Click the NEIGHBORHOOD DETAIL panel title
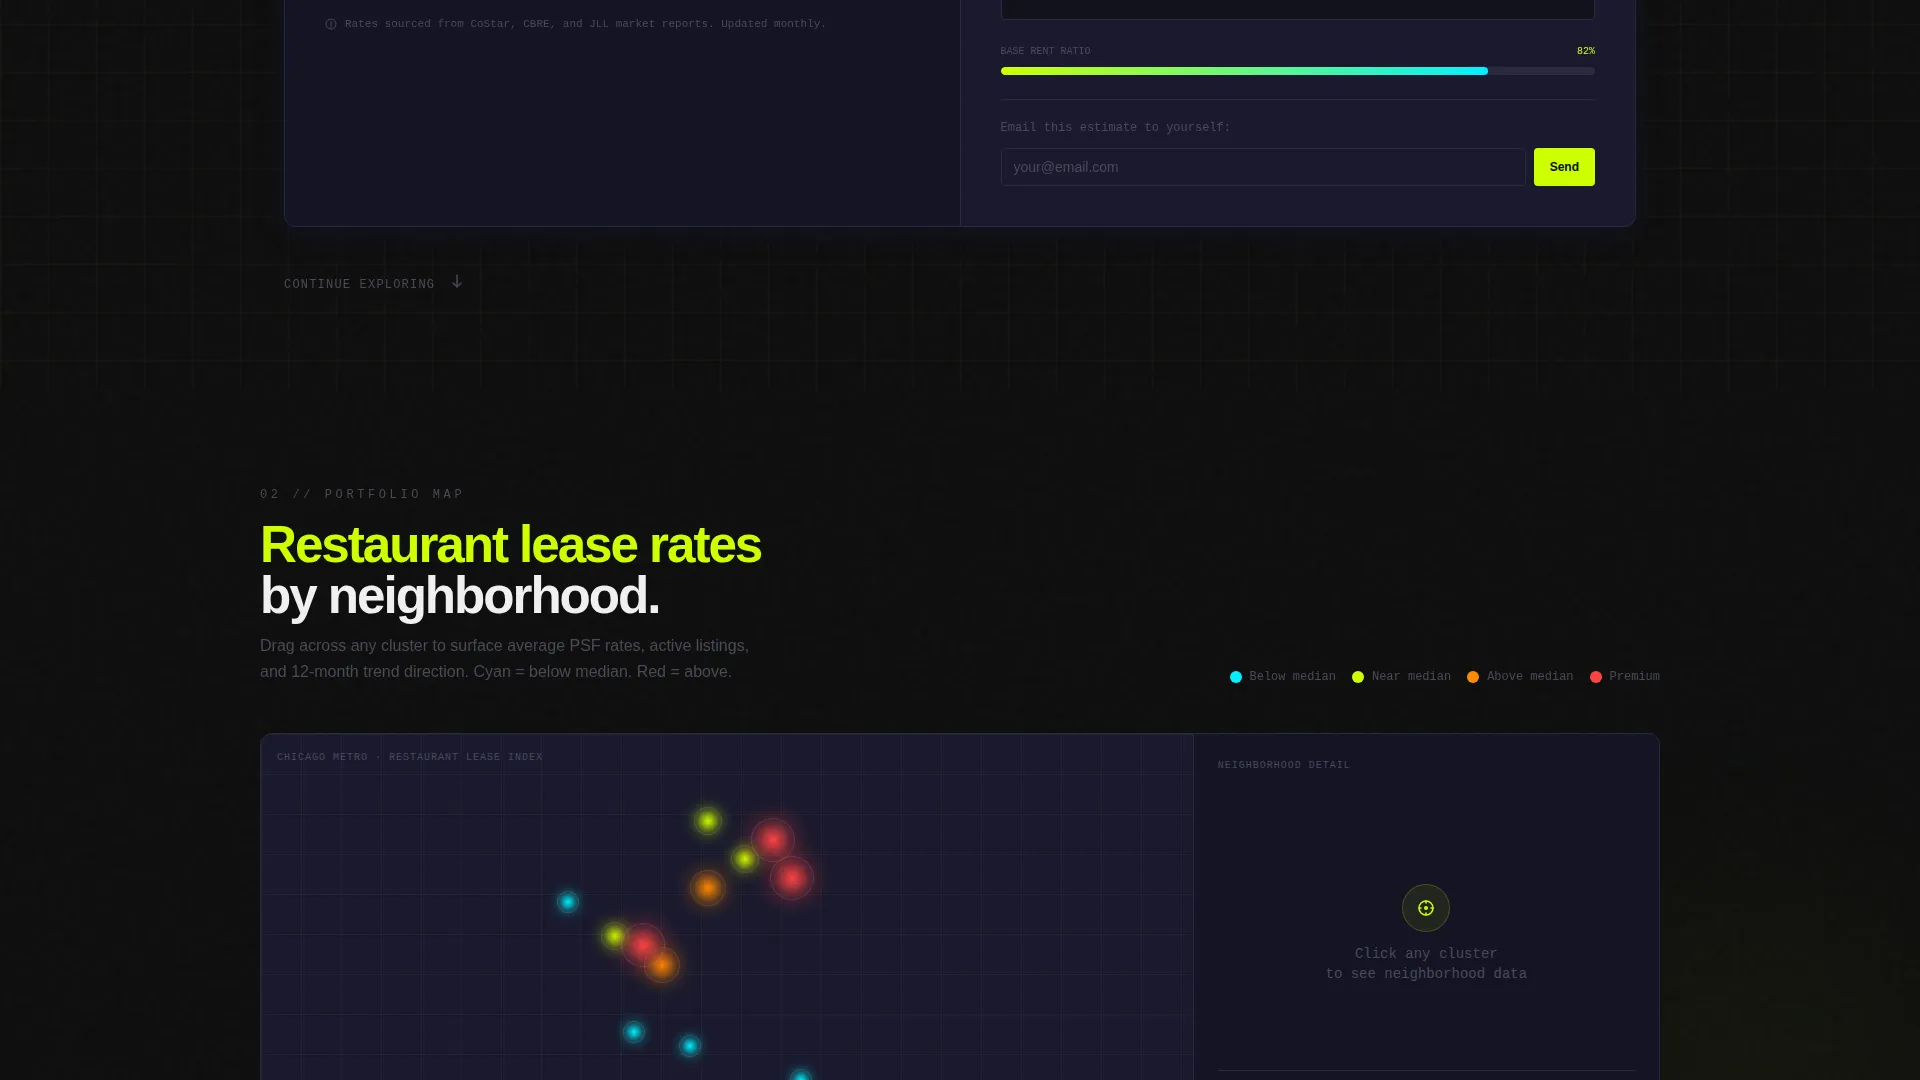Screen dimensions: 1920x1080 click(x=1284, y=765)
